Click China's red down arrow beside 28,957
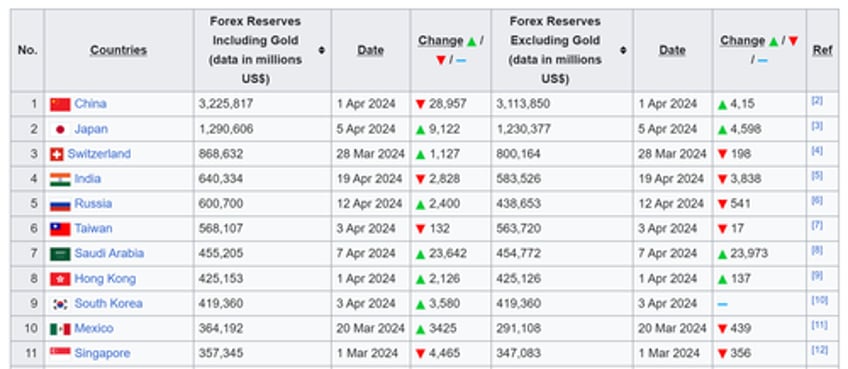 421,104
